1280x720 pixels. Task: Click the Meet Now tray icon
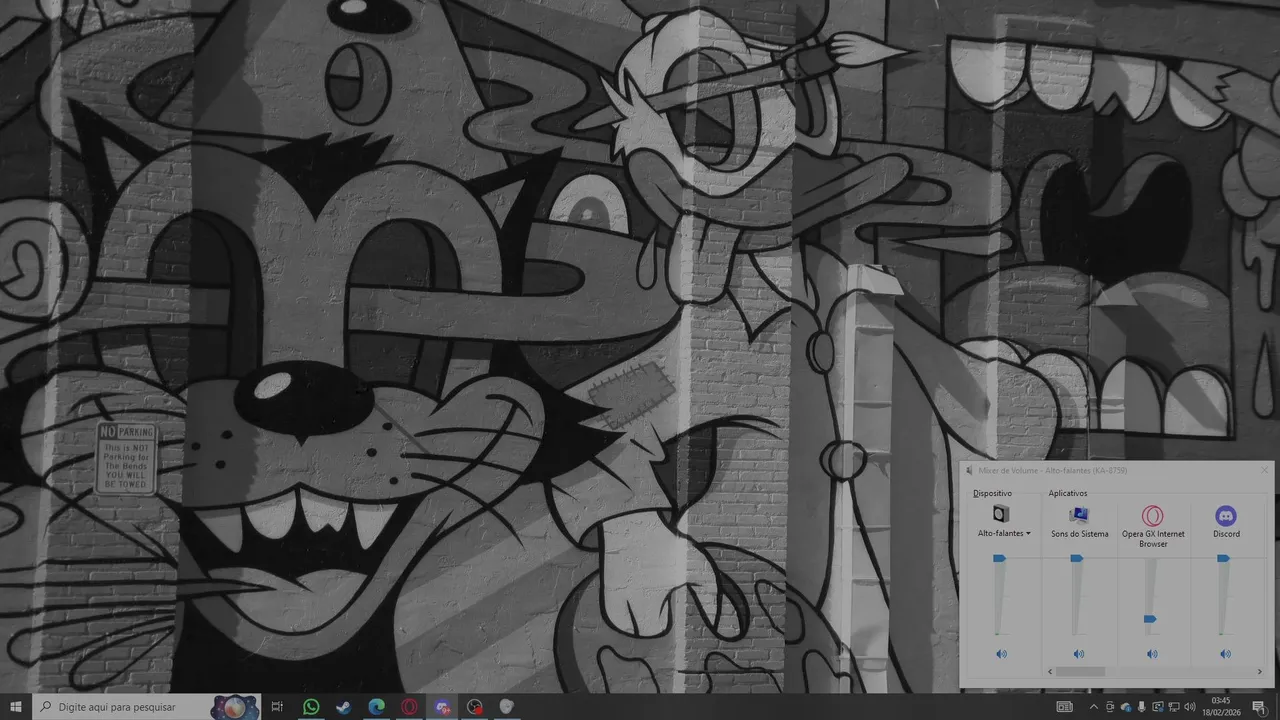[1110, 707]
